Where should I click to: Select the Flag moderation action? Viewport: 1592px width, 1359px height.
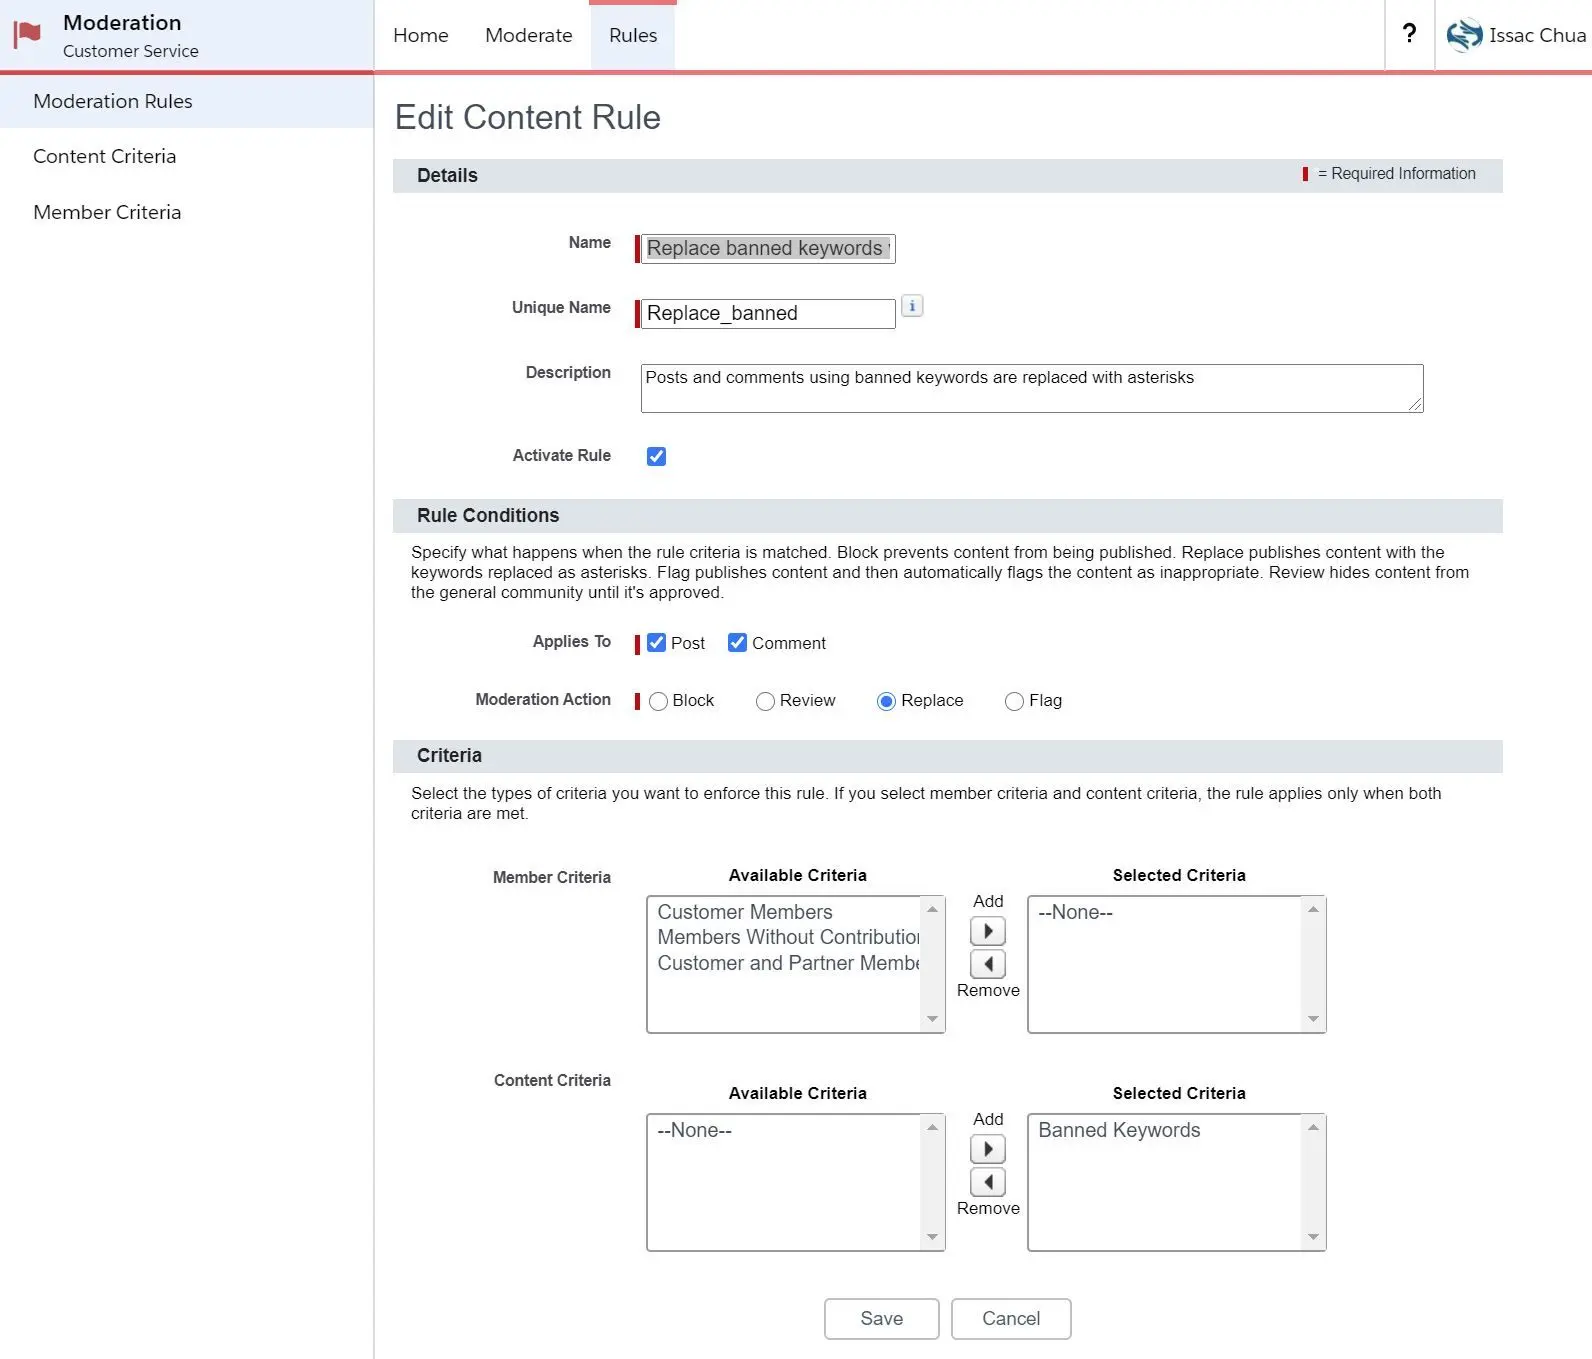pyautogui.click(x=1014, y=701)
